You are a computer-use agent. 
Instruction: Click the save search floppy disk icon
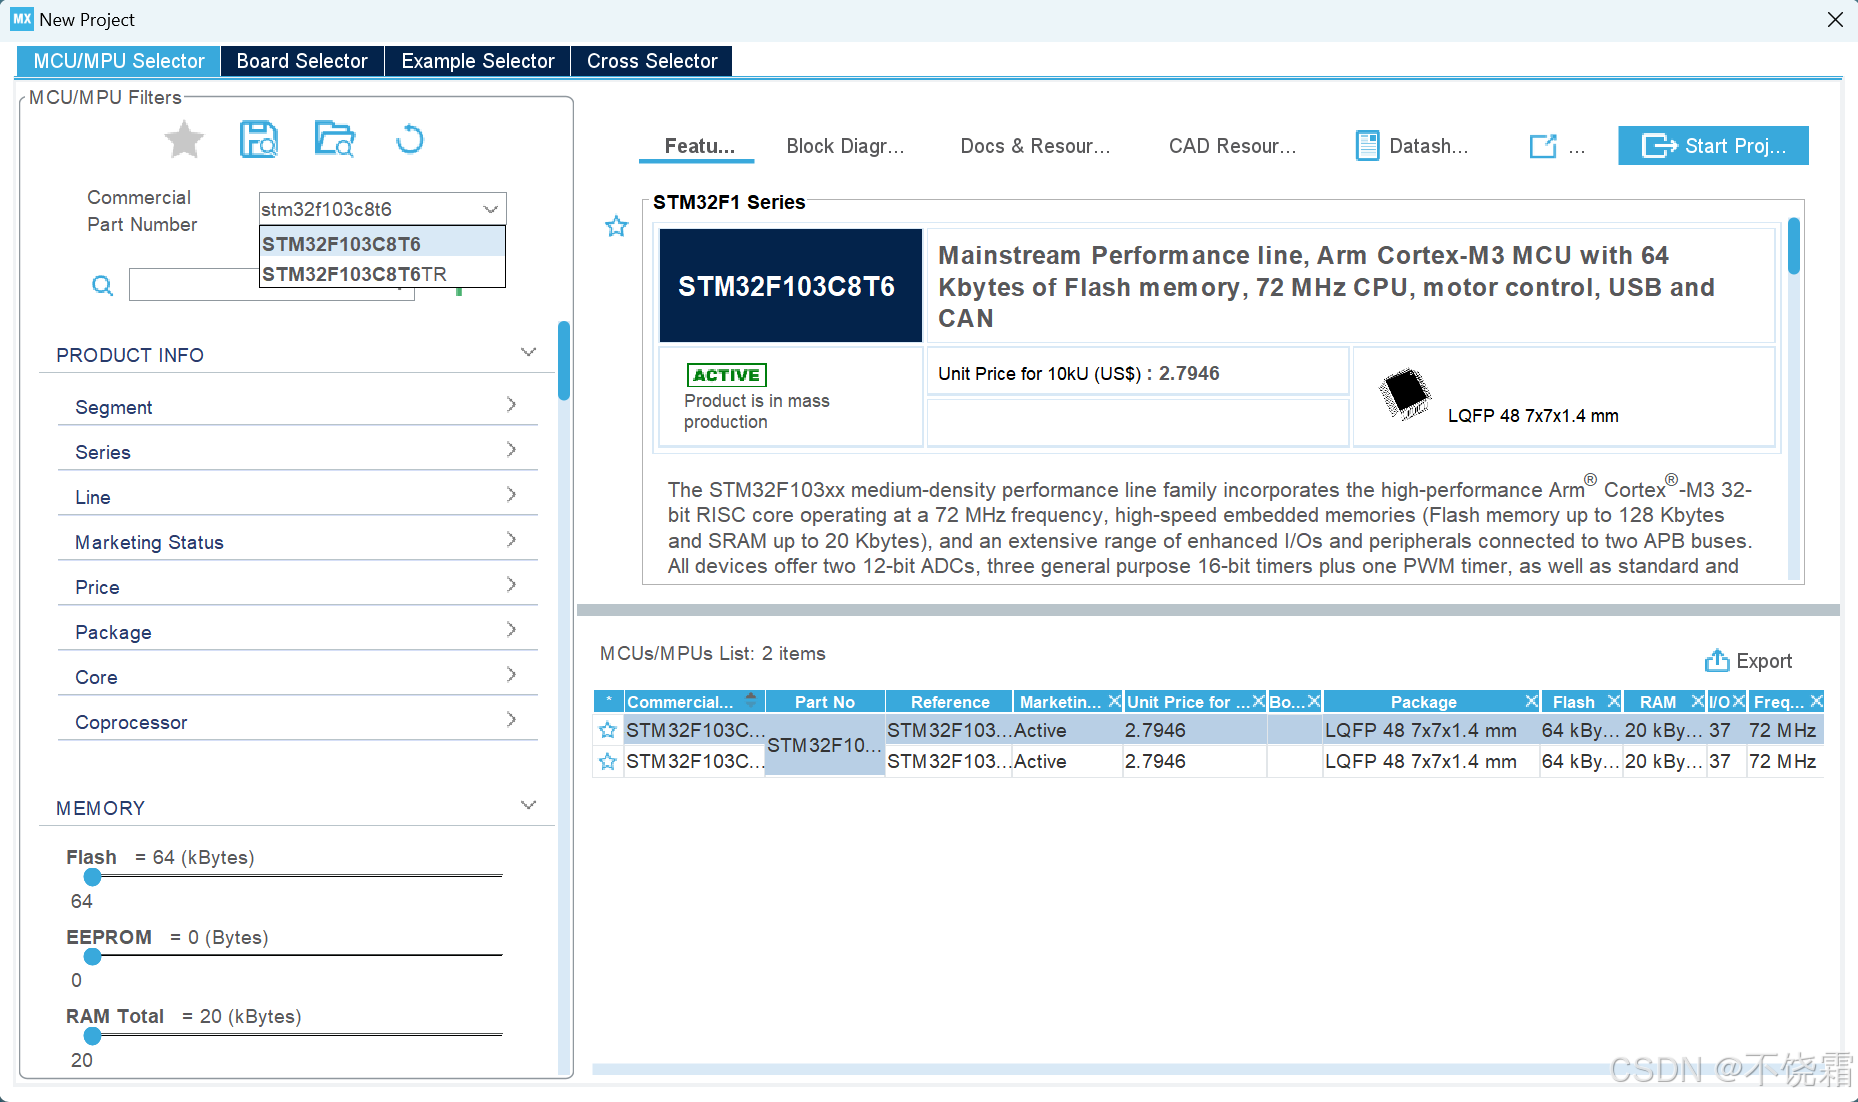click(x=259, y=140)
